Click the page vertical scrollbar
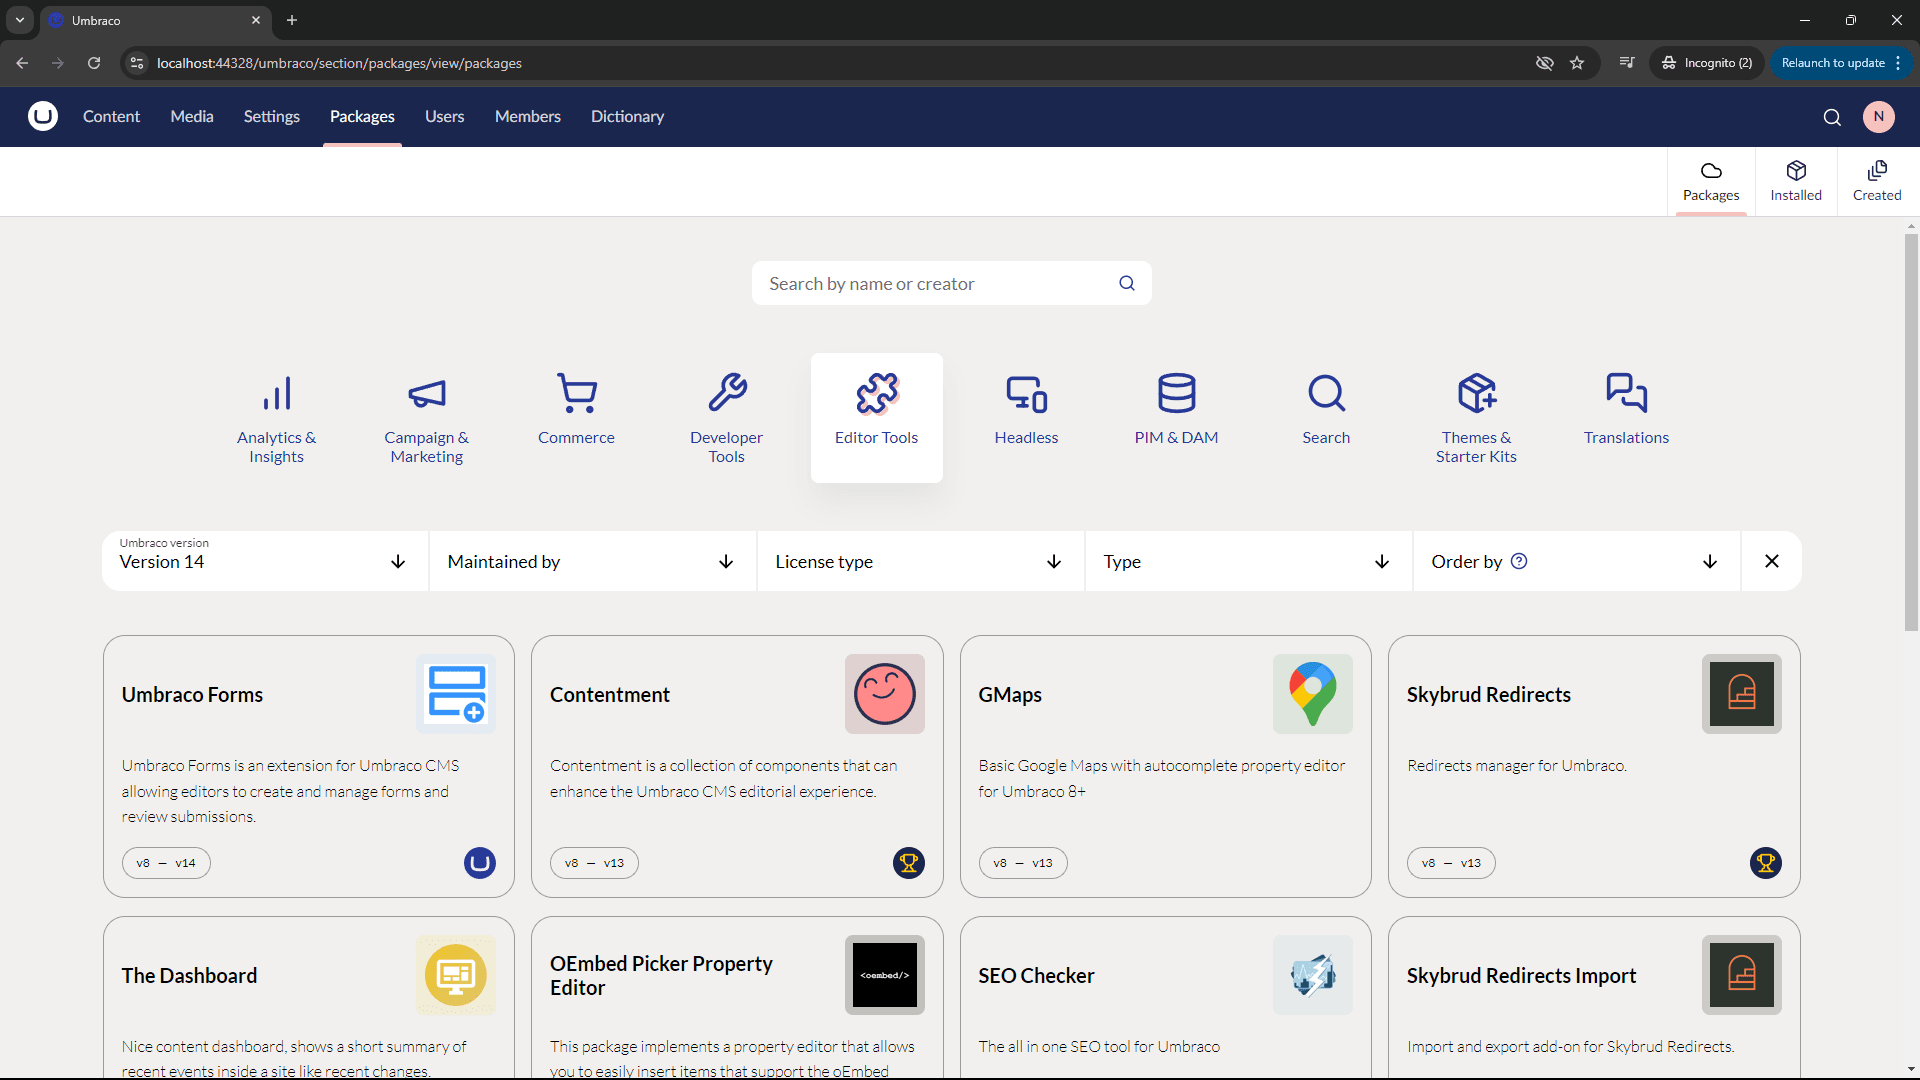Image resolution: width=1920 pixels, height=1080 pixels. tap(1911, 430)
